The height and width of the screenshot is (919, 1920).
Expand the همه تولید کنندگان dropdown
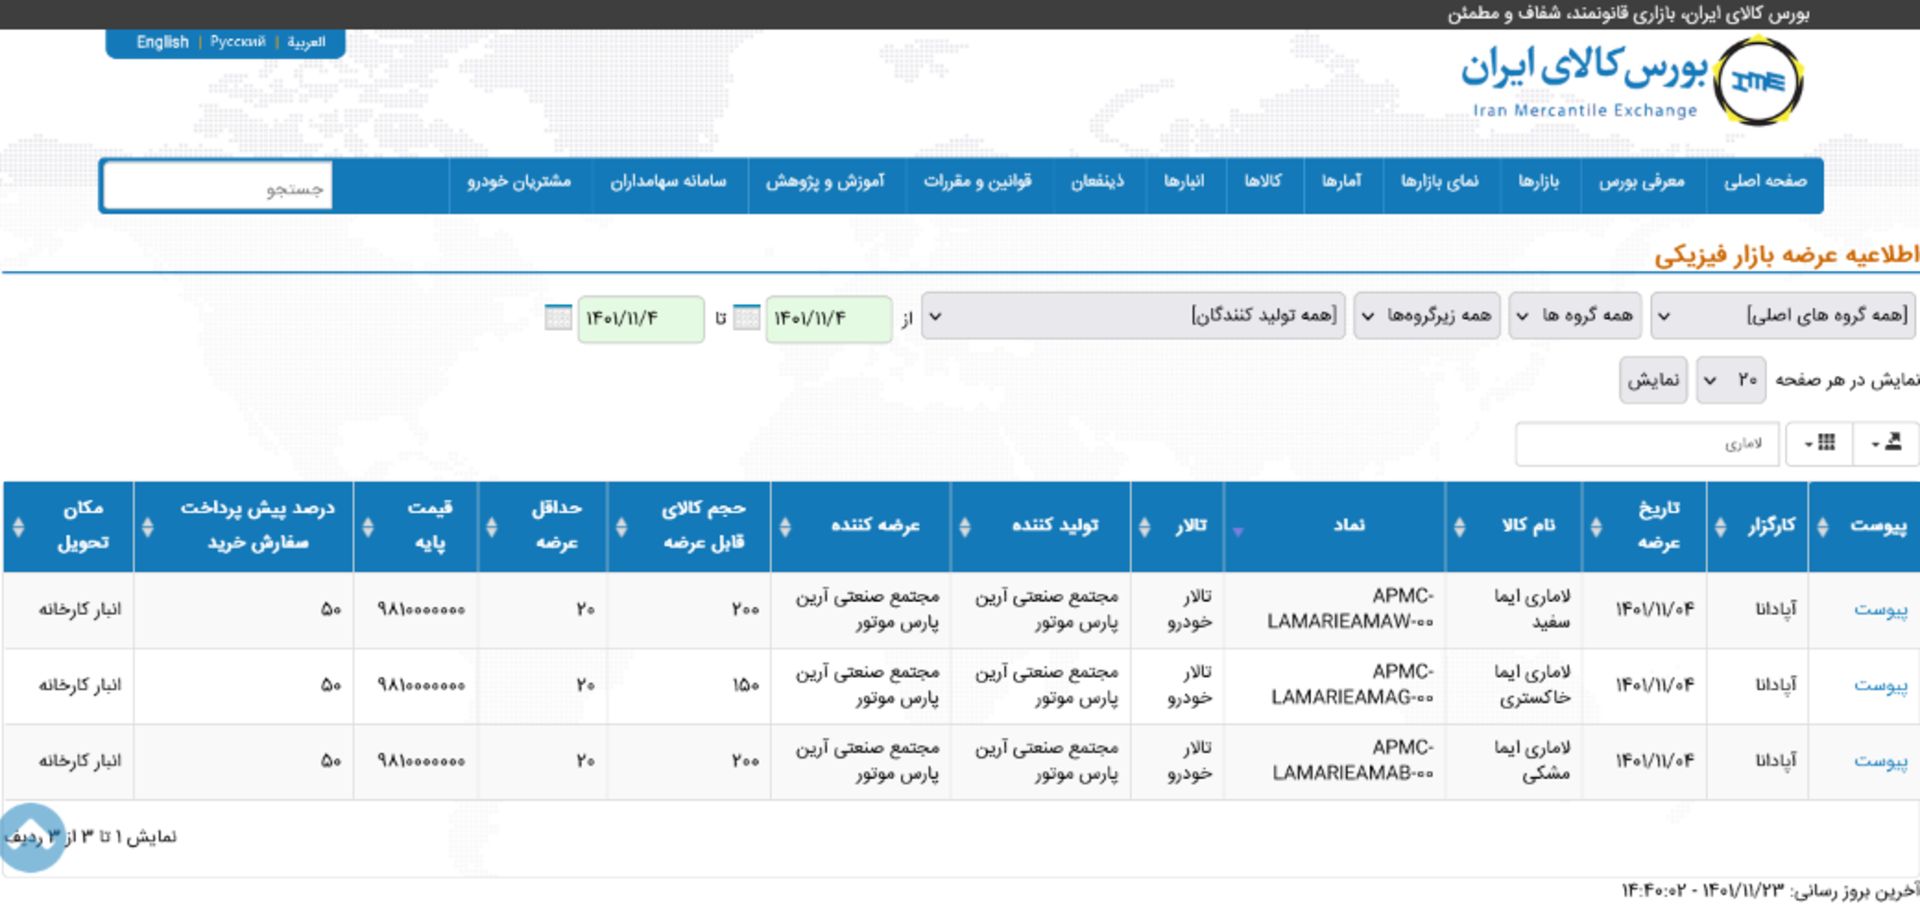coord(1133,316)
